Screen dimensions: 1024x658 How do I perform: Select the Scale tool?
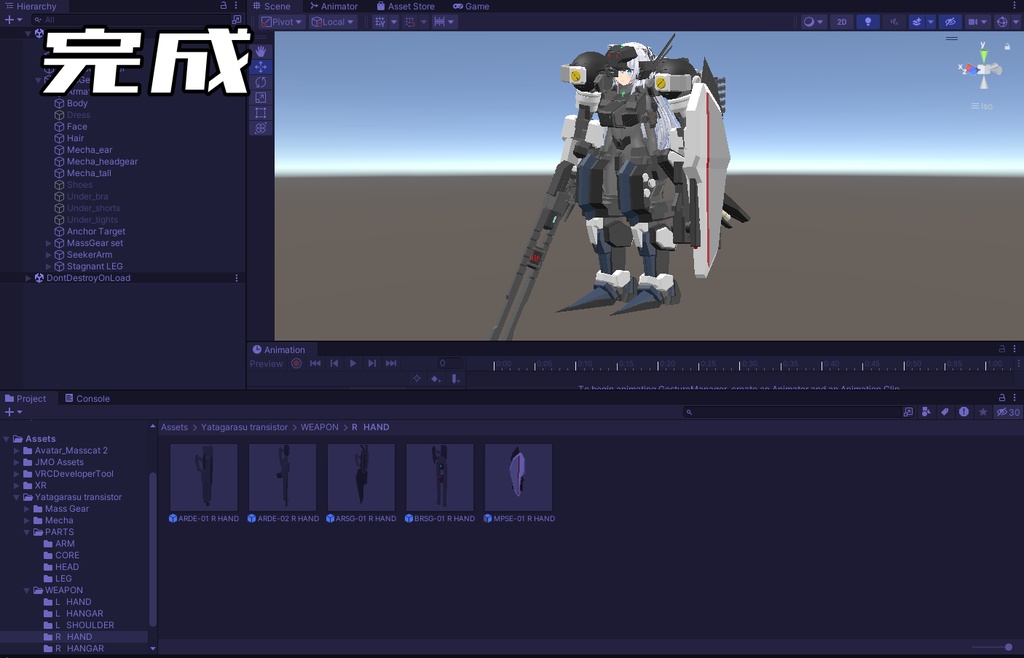pyautogui.click(x=261, y=97)
